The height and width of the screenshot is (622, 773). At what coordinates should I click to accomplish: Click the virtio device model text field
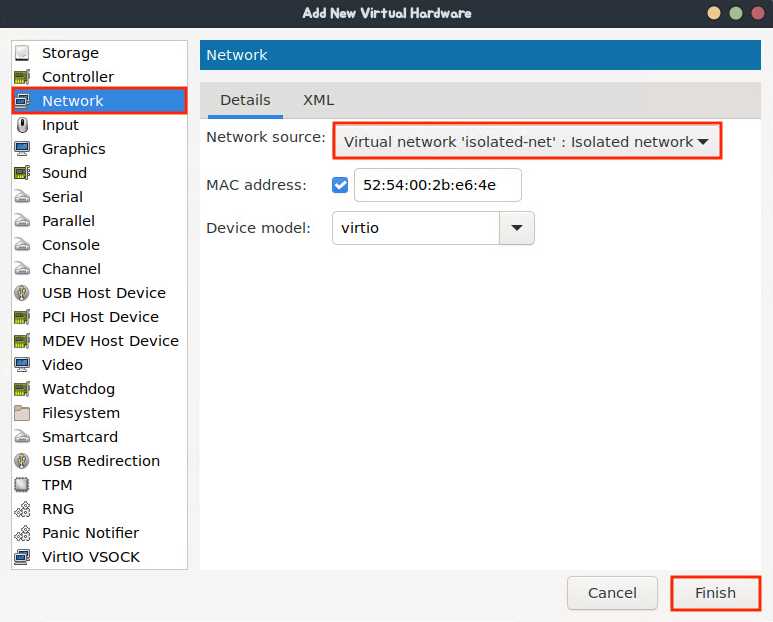[416, 228]
